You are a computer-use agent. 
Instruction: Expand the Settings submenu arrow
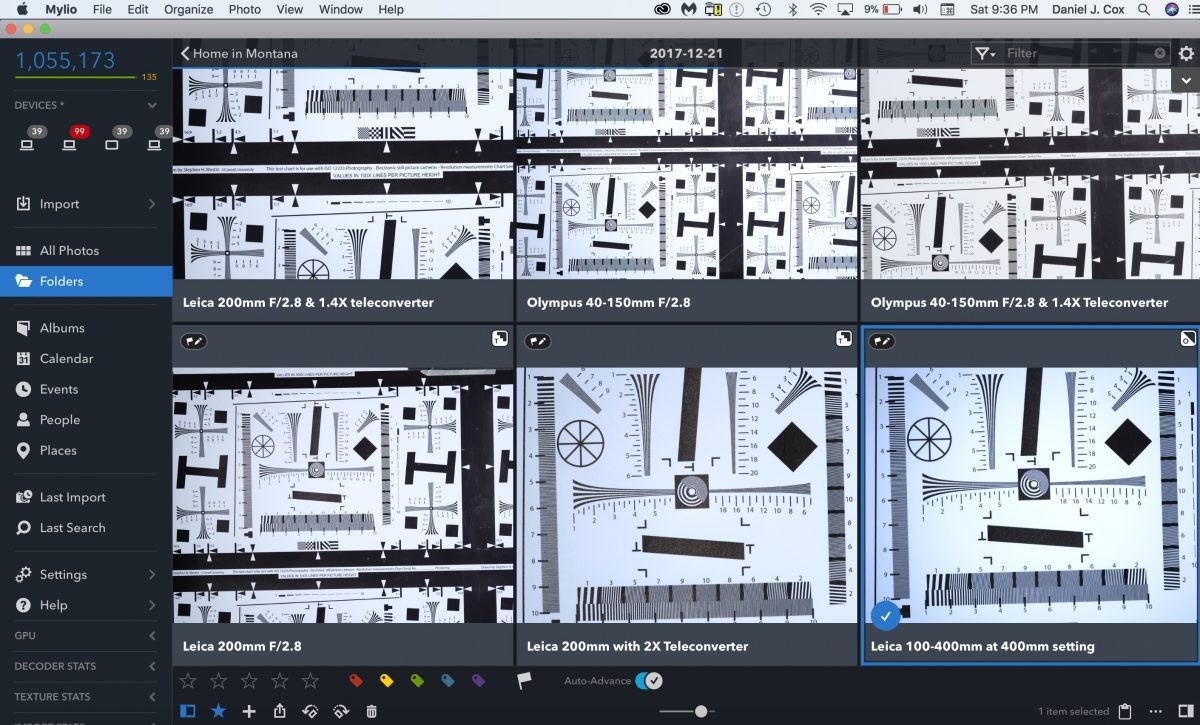point(152,575)
